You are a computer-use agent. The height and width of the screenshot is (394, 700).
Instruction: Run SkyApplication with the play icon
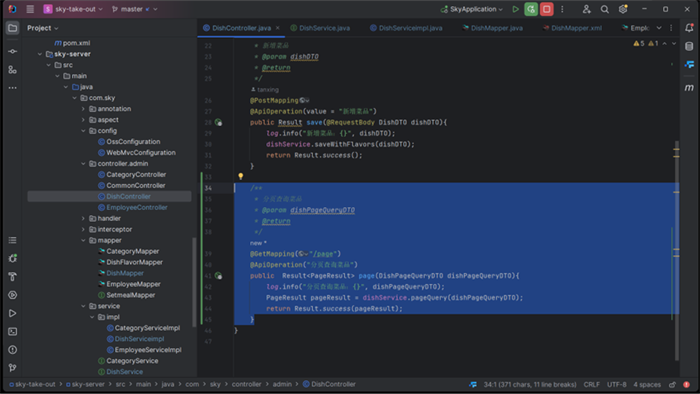coord(515,9)
